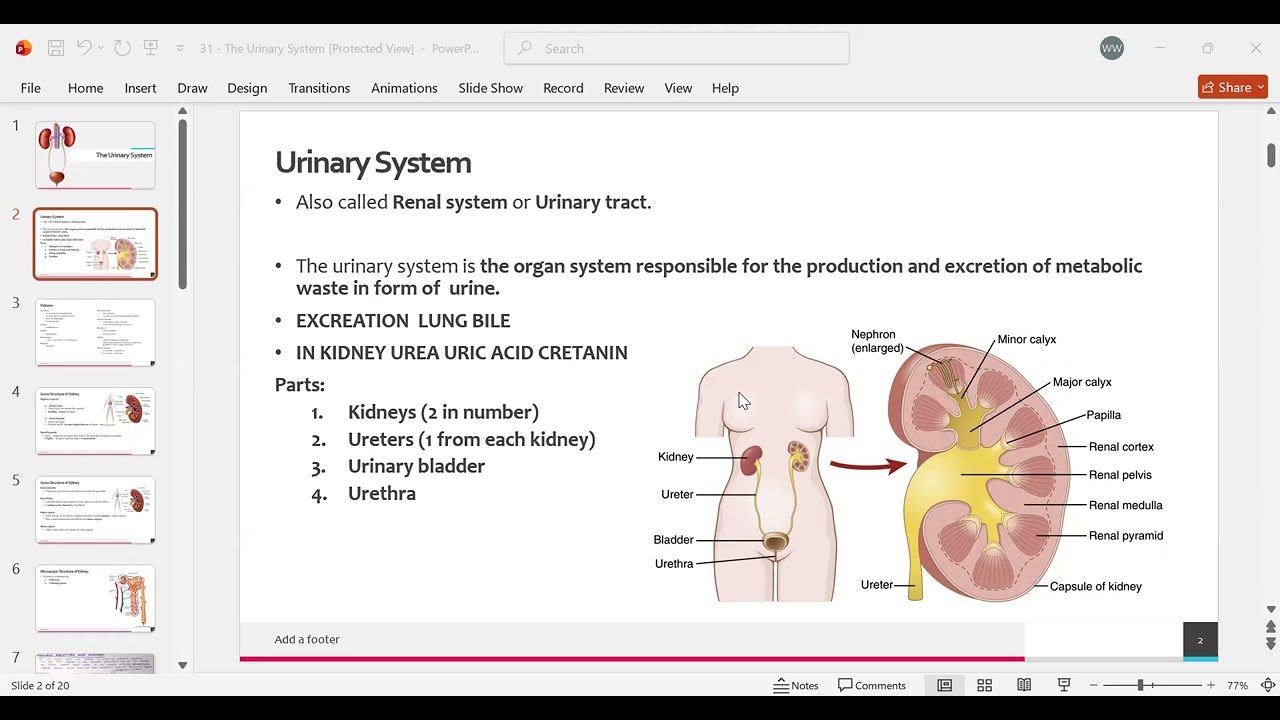Open Customize Quick Access Toolbar dropdown

(180, 48)
